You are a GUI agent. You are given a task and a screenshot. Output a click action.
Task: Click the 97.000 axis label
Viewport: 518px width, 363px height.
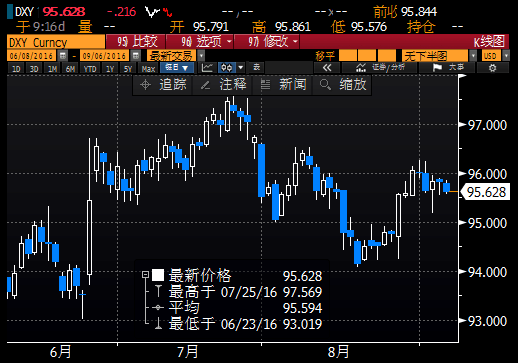point(487,125)
